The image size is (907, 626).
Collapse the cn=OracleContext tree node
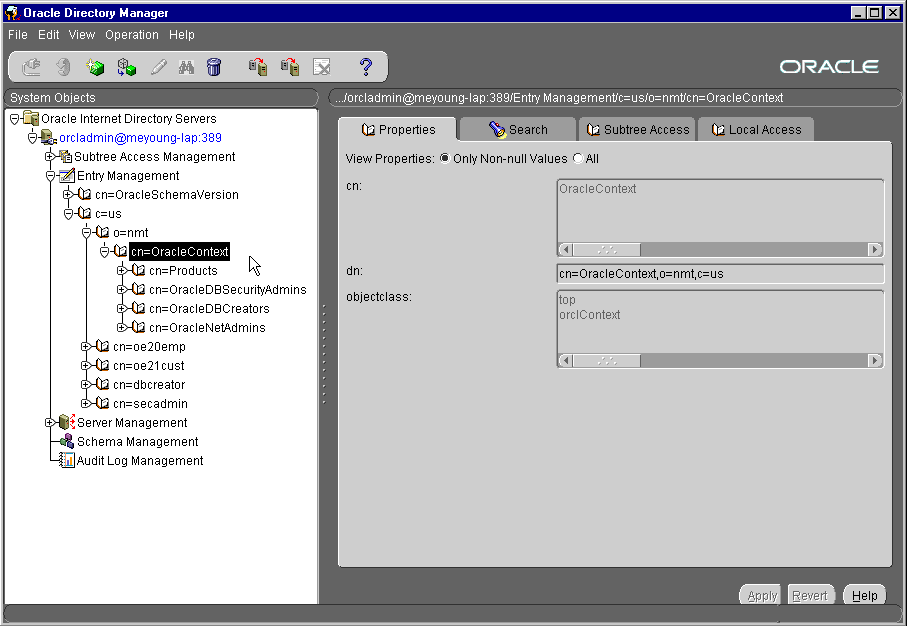pyautogui.click(x=104, y=252)
